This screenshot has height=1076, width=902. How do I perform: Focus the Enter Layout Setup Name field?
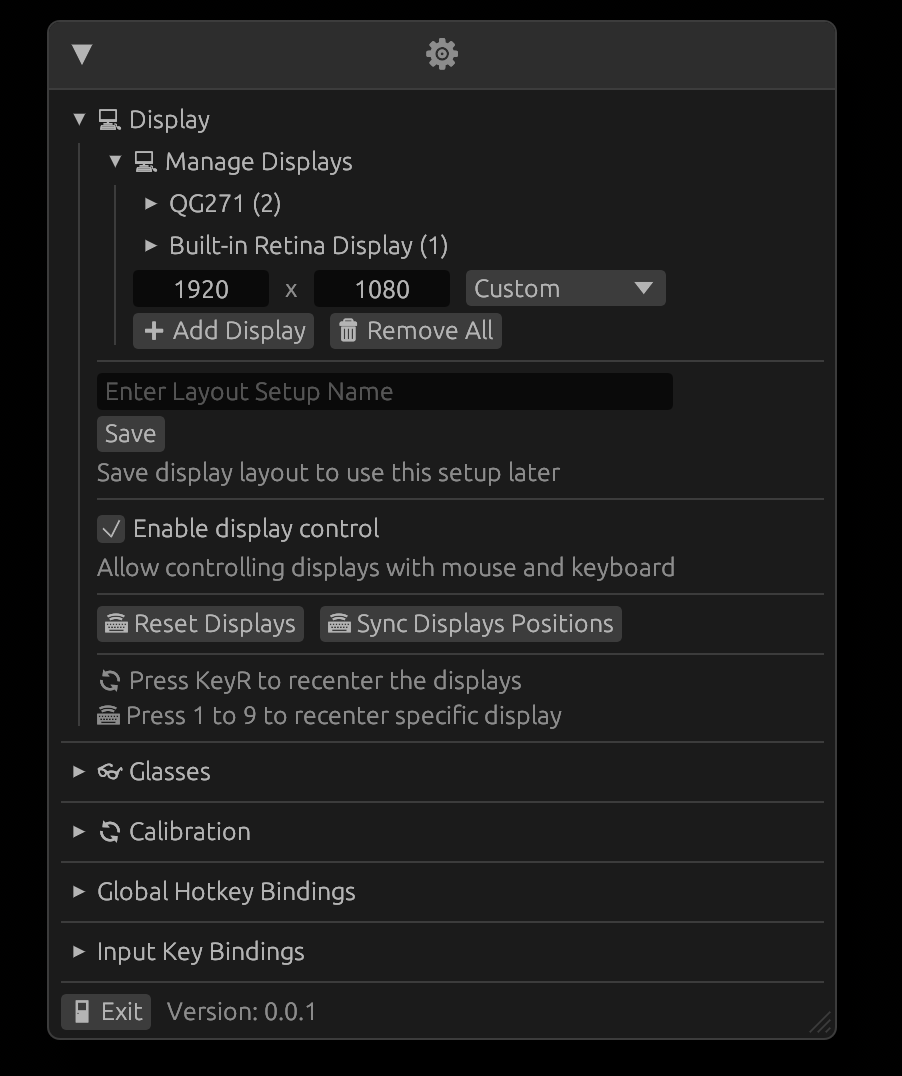pyautogui.click(x=384, y=392)
